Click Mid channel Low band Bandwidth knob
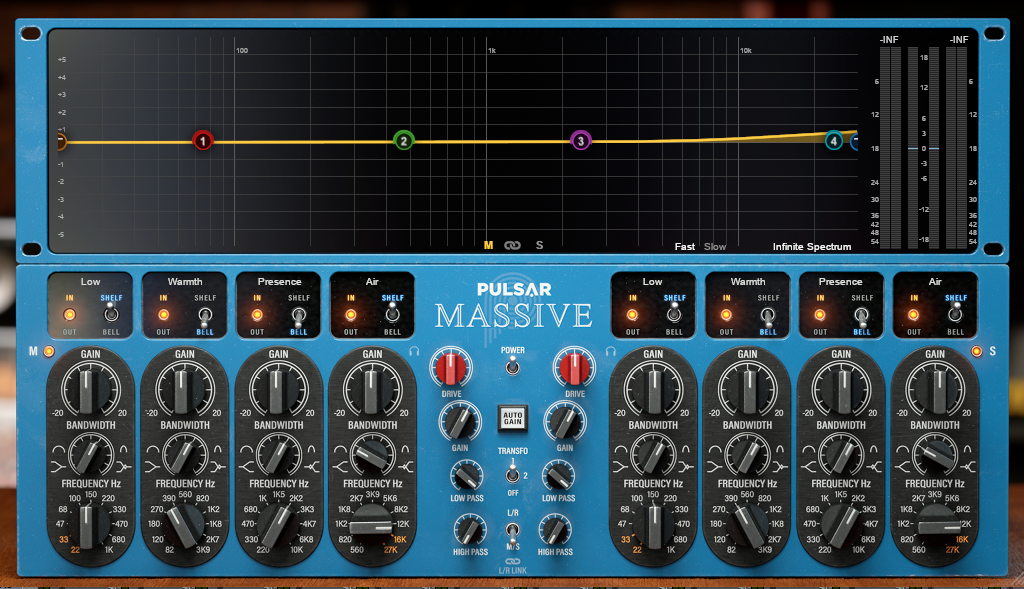 point(90,454)
